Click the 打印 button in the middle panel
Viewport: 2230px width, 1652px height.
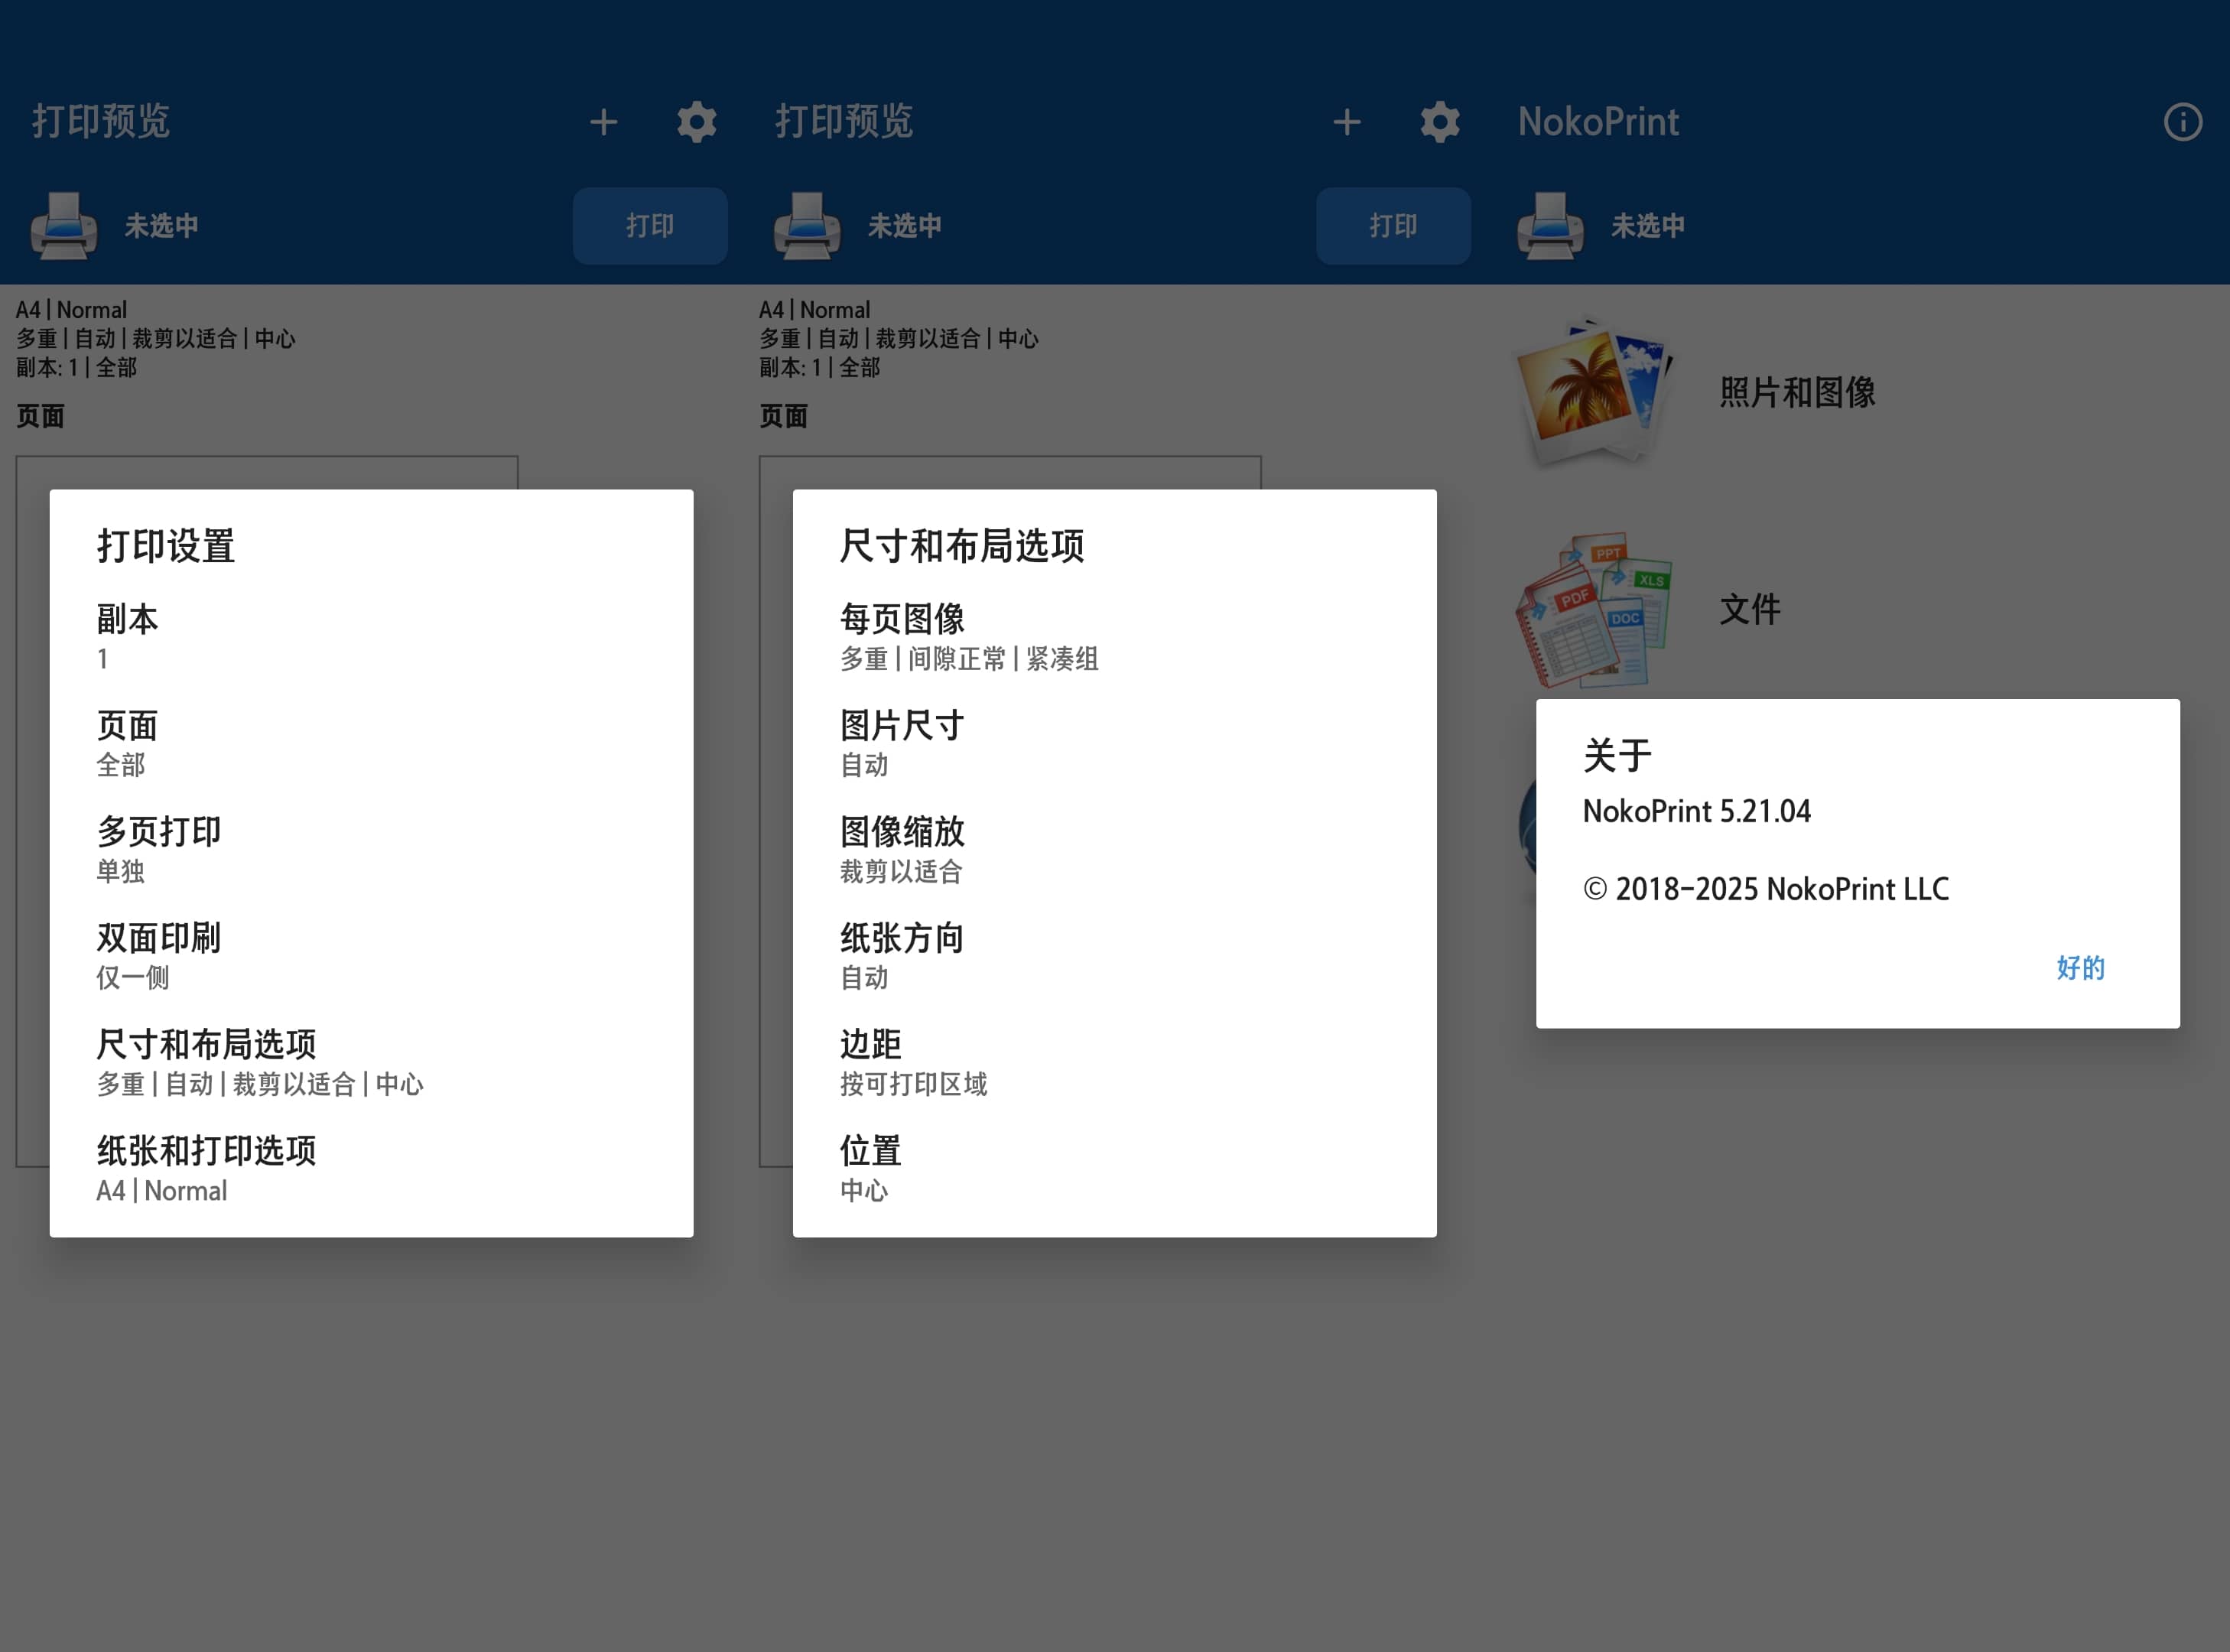(x=1393, y=225)
